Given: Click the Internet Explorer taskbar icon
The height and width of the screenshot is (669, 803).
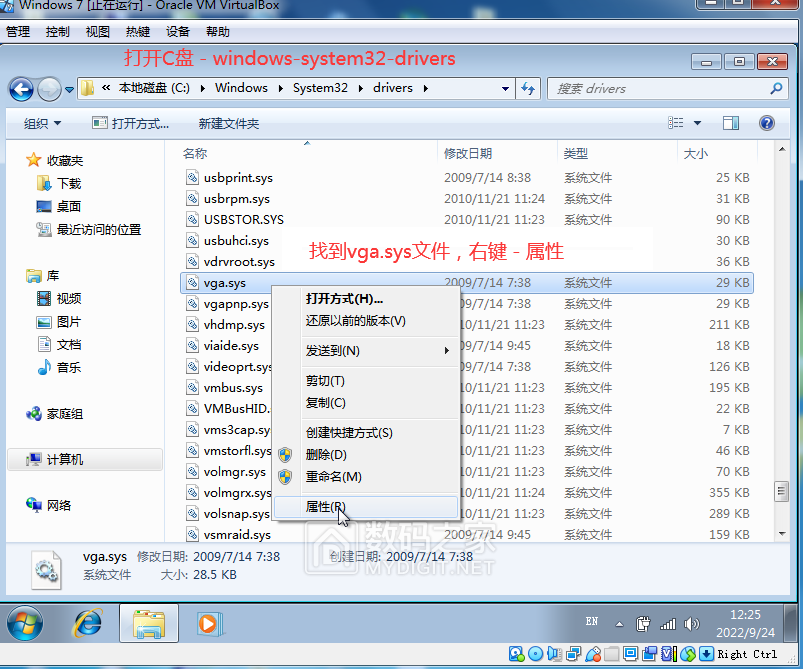Looking at the screenshot, I should coord(88,623).
